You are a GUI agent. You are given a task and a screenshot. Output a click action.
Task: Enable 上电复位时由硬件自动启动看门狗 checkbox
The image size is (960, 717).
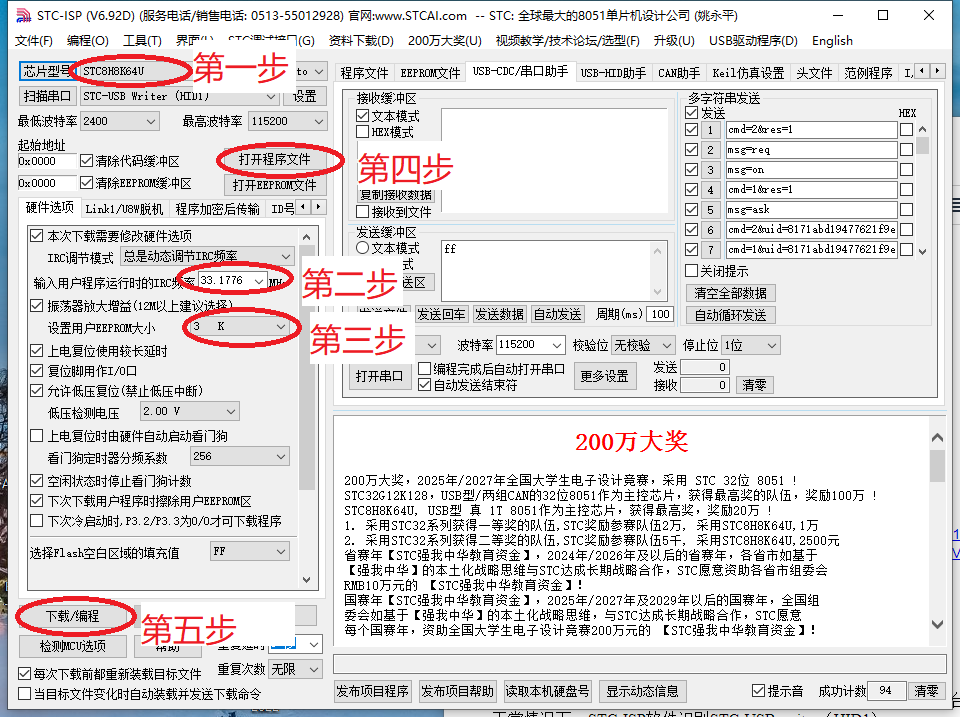coord(37,436)
